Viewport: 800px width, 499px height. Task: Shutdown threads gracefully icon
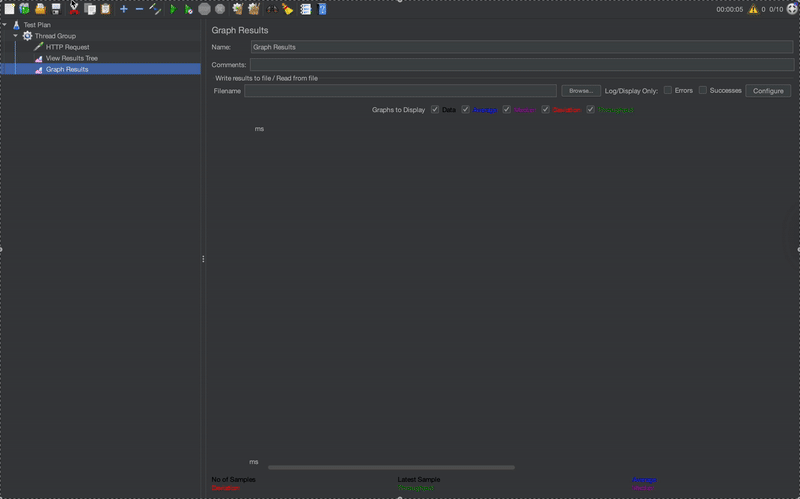click(220, 9)
